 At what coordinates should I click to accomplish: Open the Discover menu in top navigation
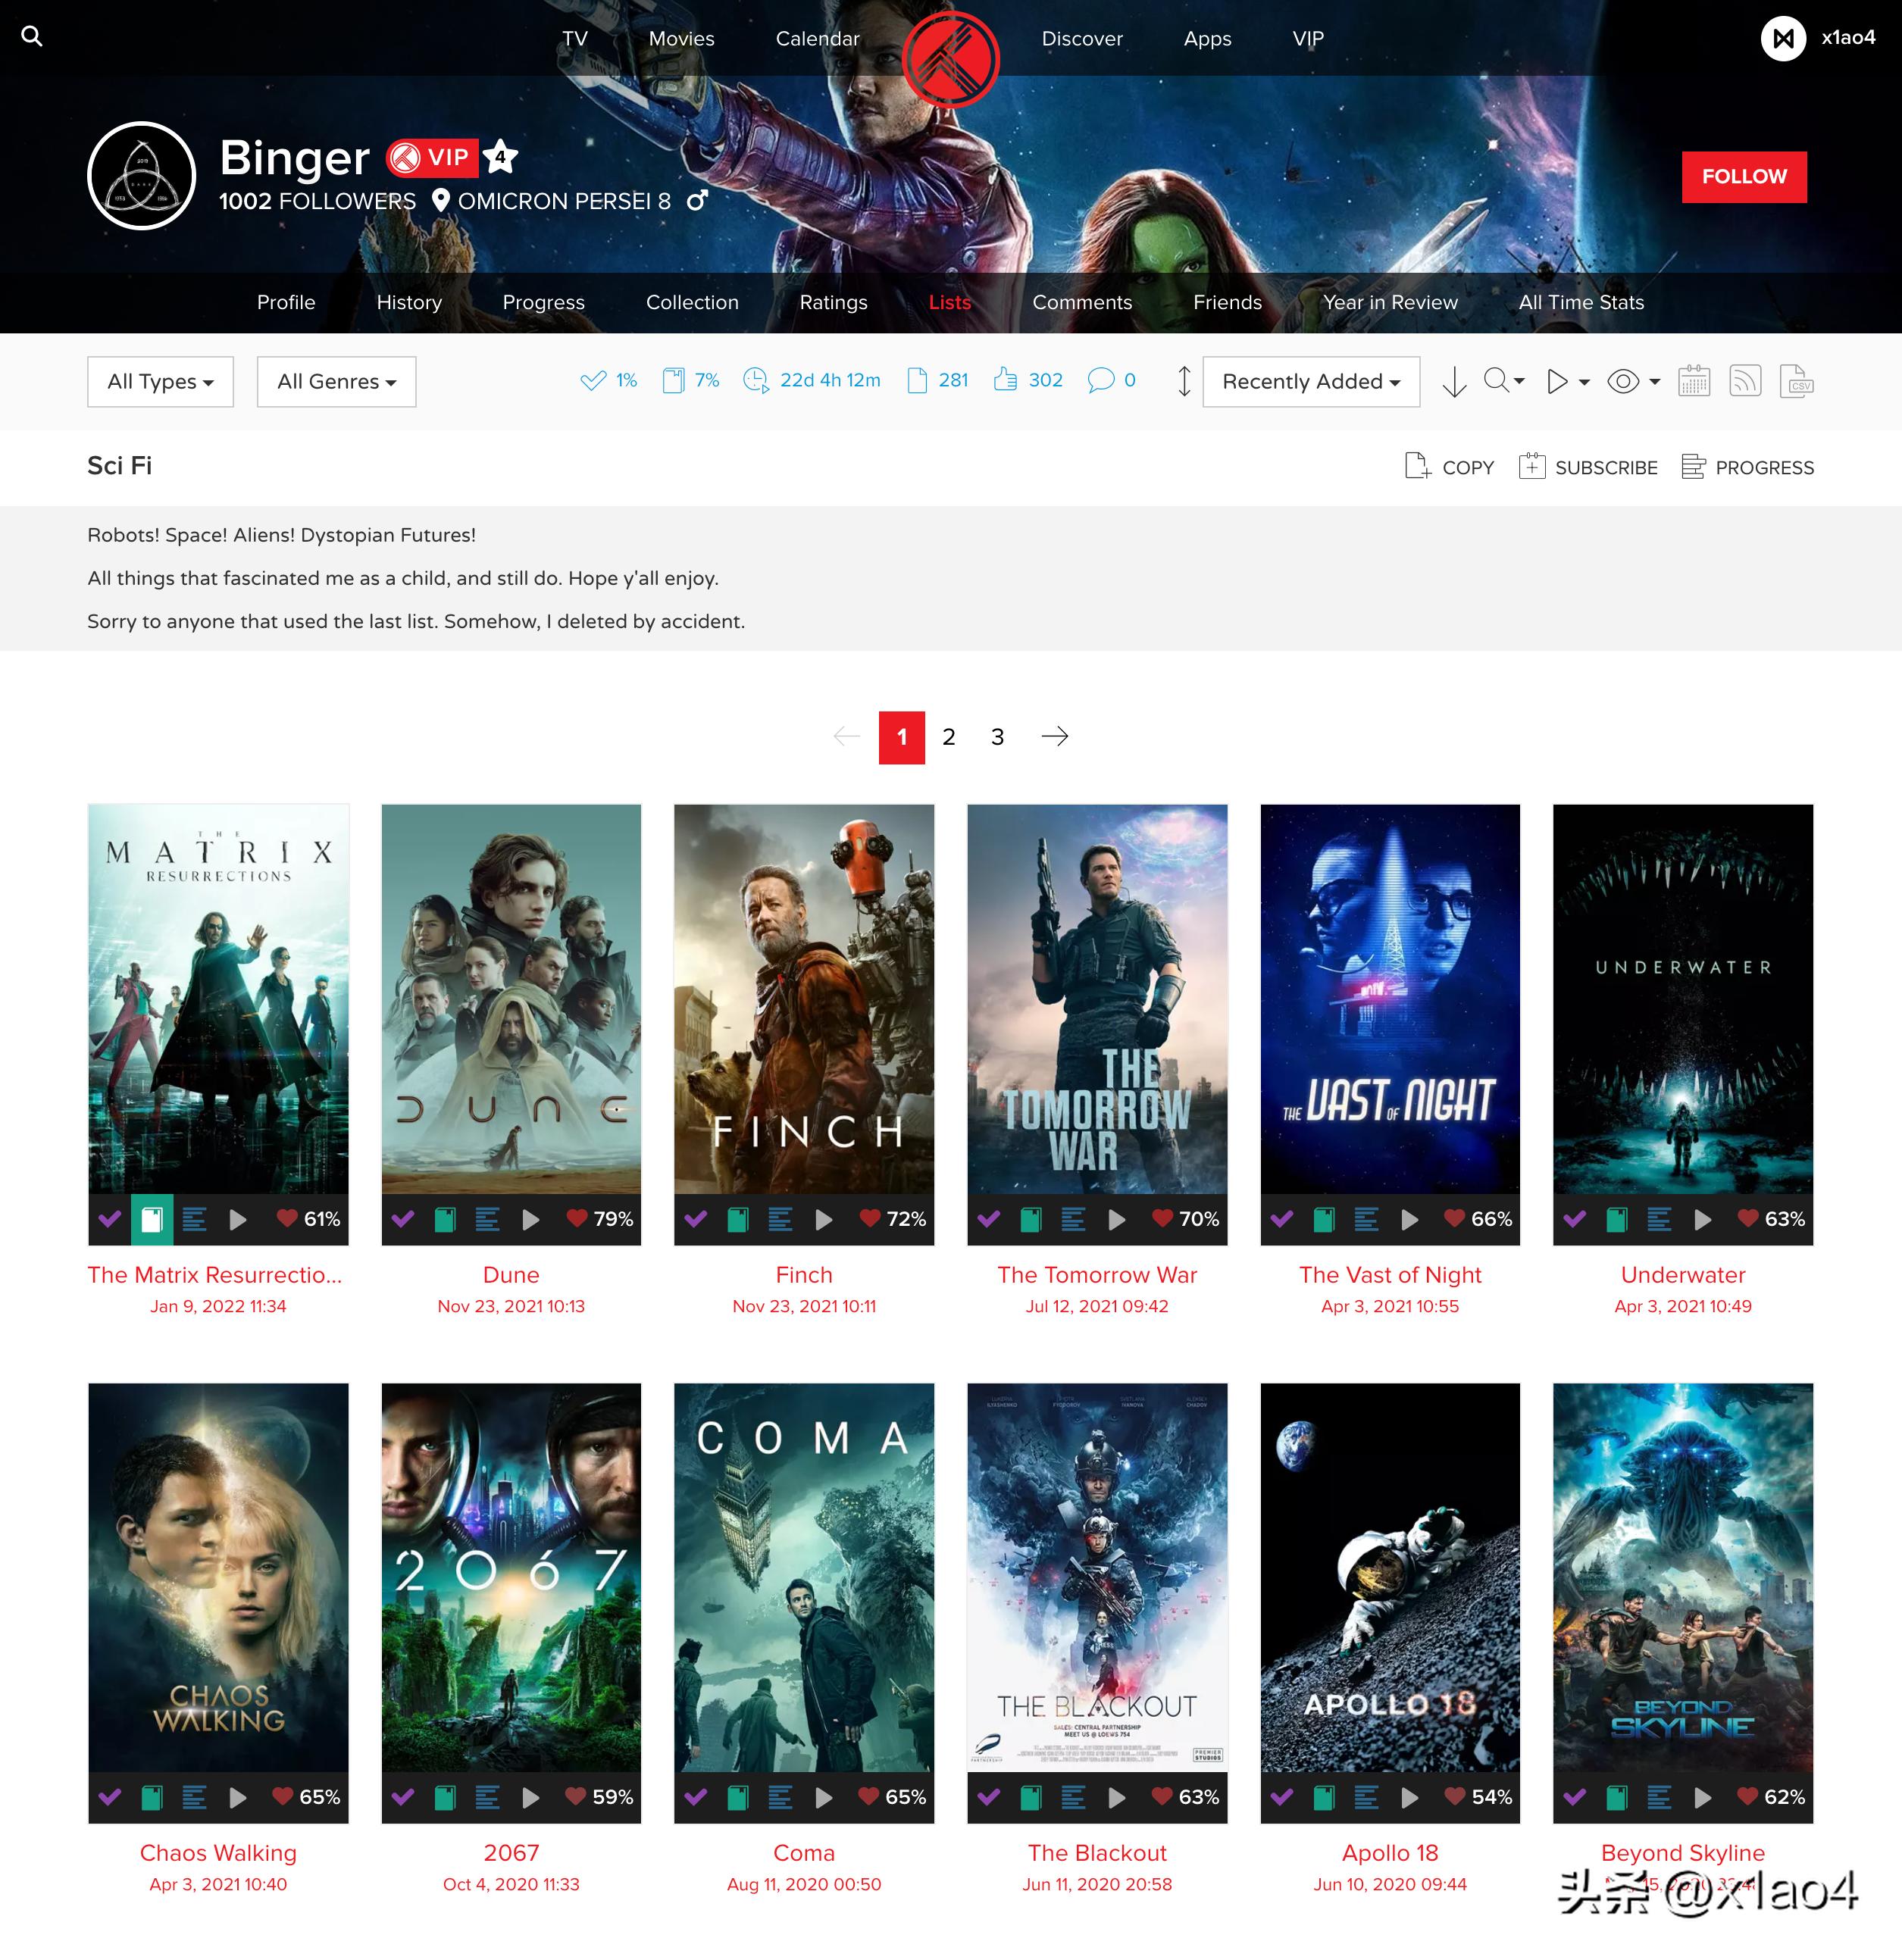pos(1082,38)
